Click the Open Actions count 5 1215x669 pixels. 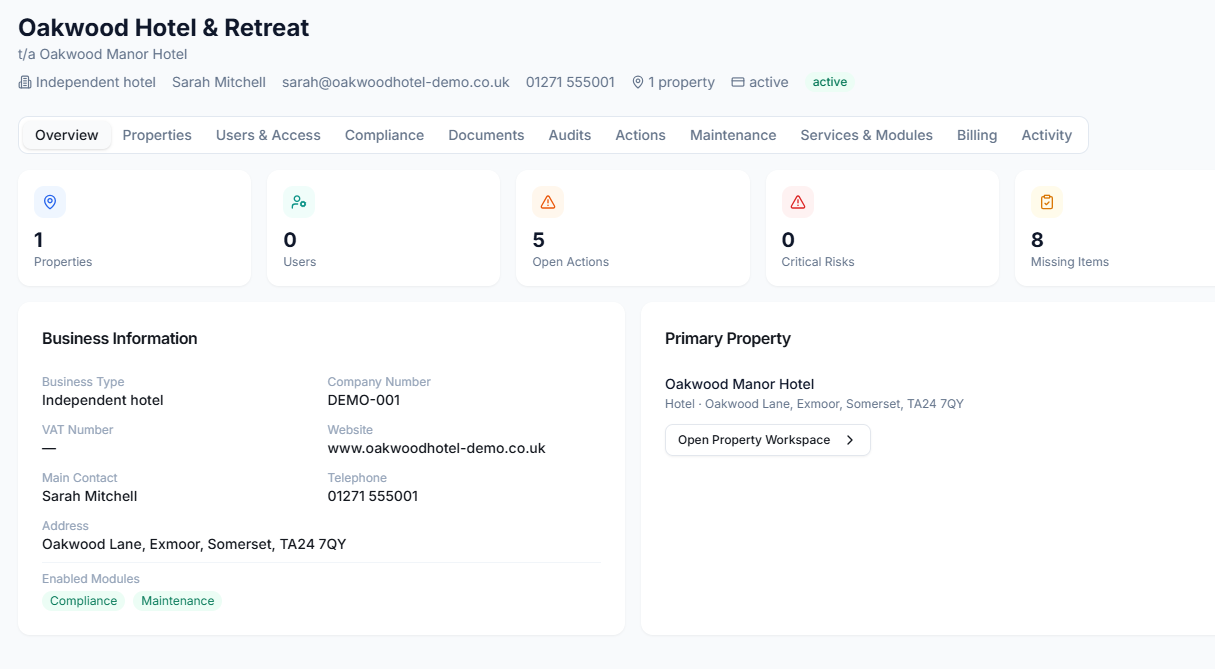click(539, 240)
